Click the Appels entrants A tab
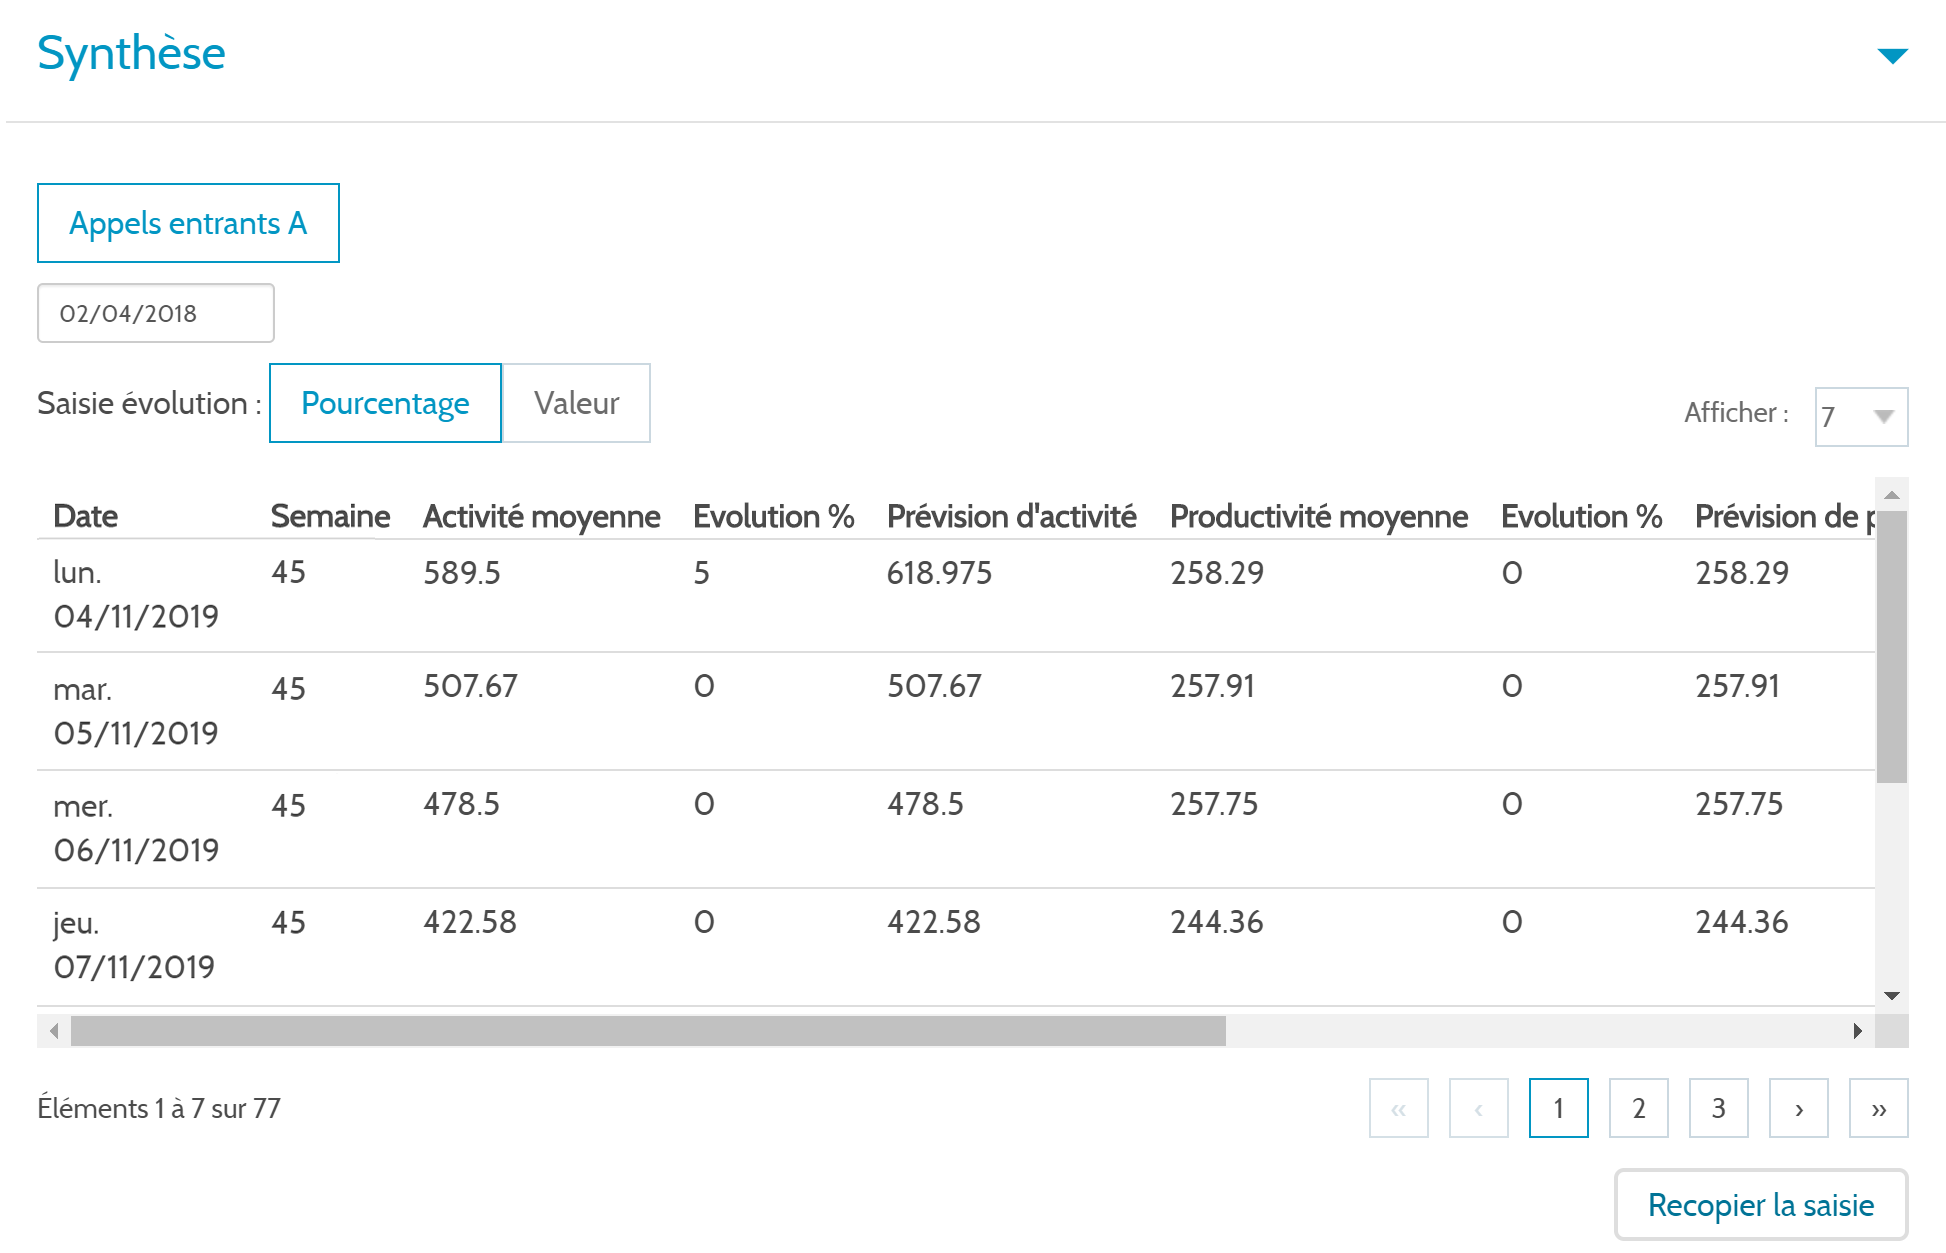This screenshot has width=1946, height=1253. pyautogui.click(x=188, y=223)
